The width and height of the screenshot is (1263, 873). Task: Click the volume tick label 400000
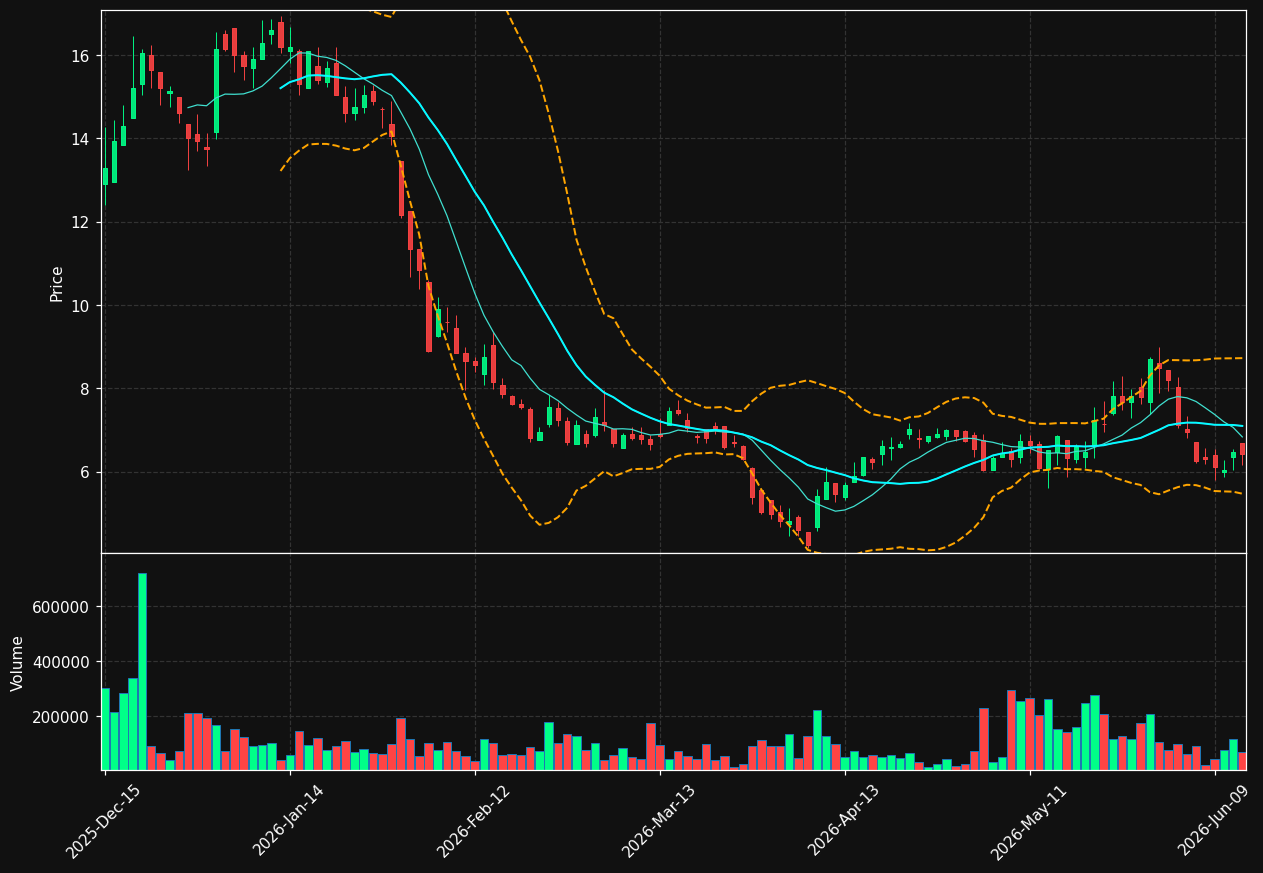[62, 662]
